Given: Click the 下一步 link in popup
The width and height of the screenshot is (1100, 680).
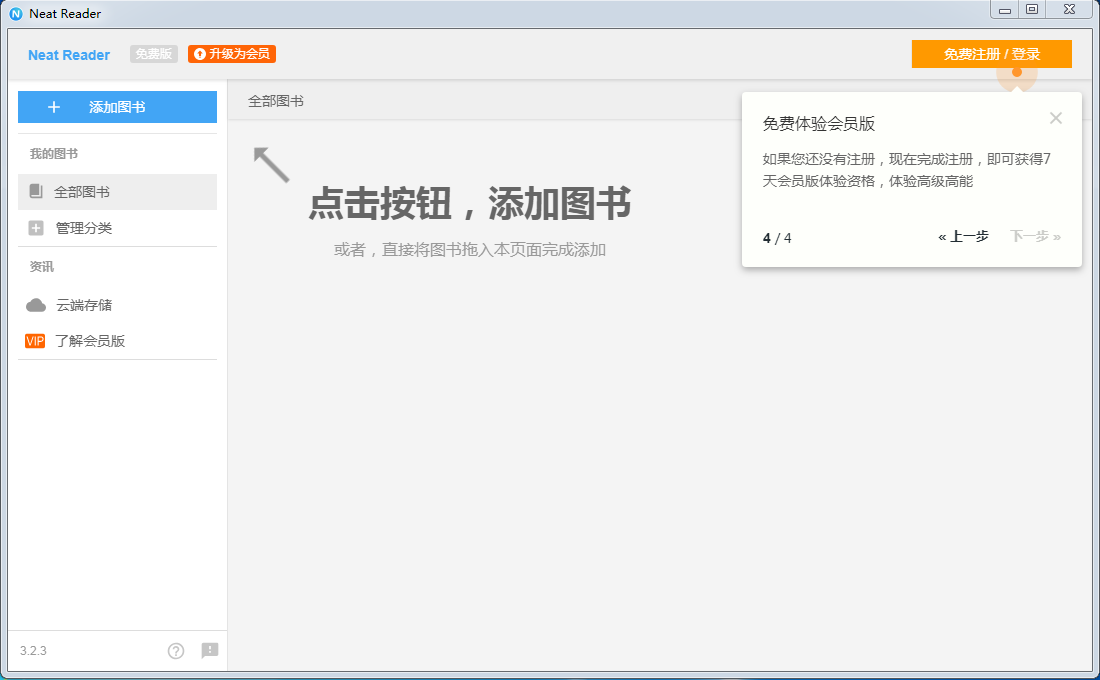Looking at the screenshot, I should [1035, 236].
